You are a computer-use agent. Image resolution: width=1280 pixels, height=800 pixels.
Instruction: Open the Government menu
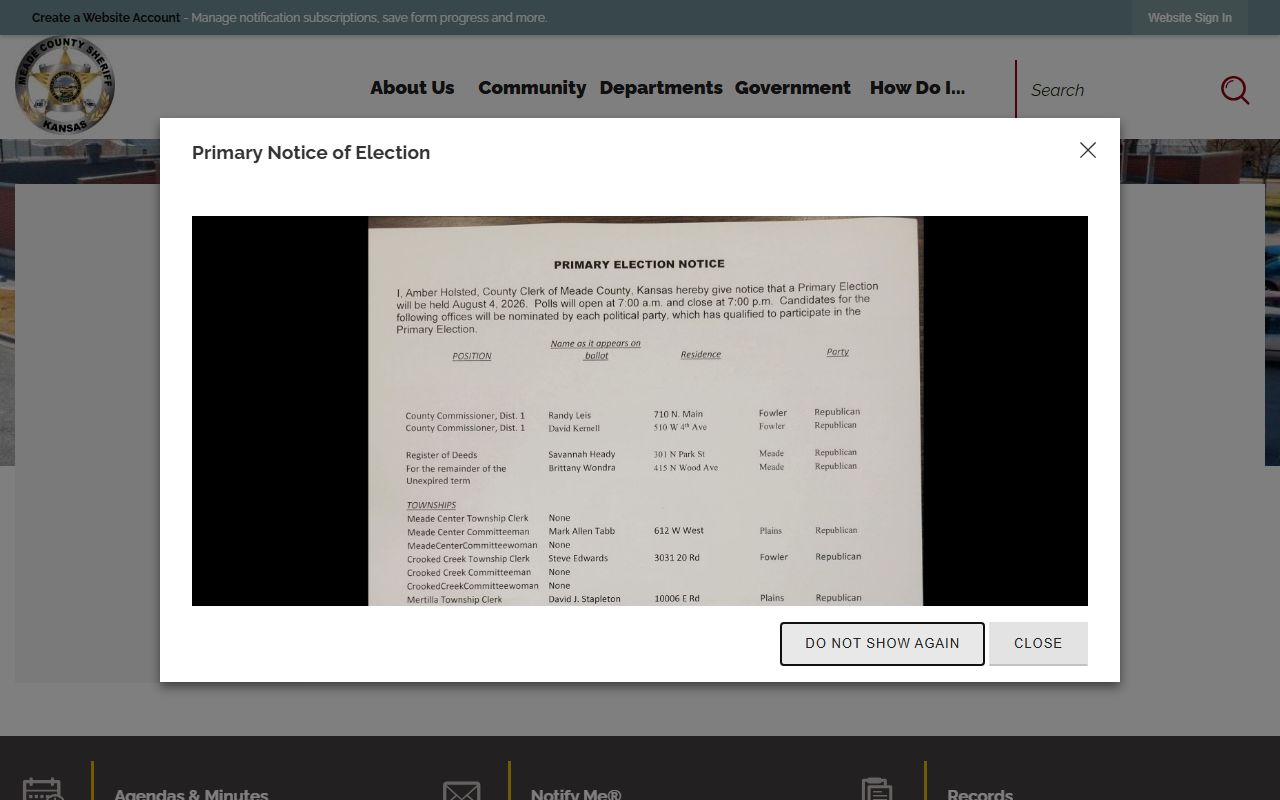[793, 88]
